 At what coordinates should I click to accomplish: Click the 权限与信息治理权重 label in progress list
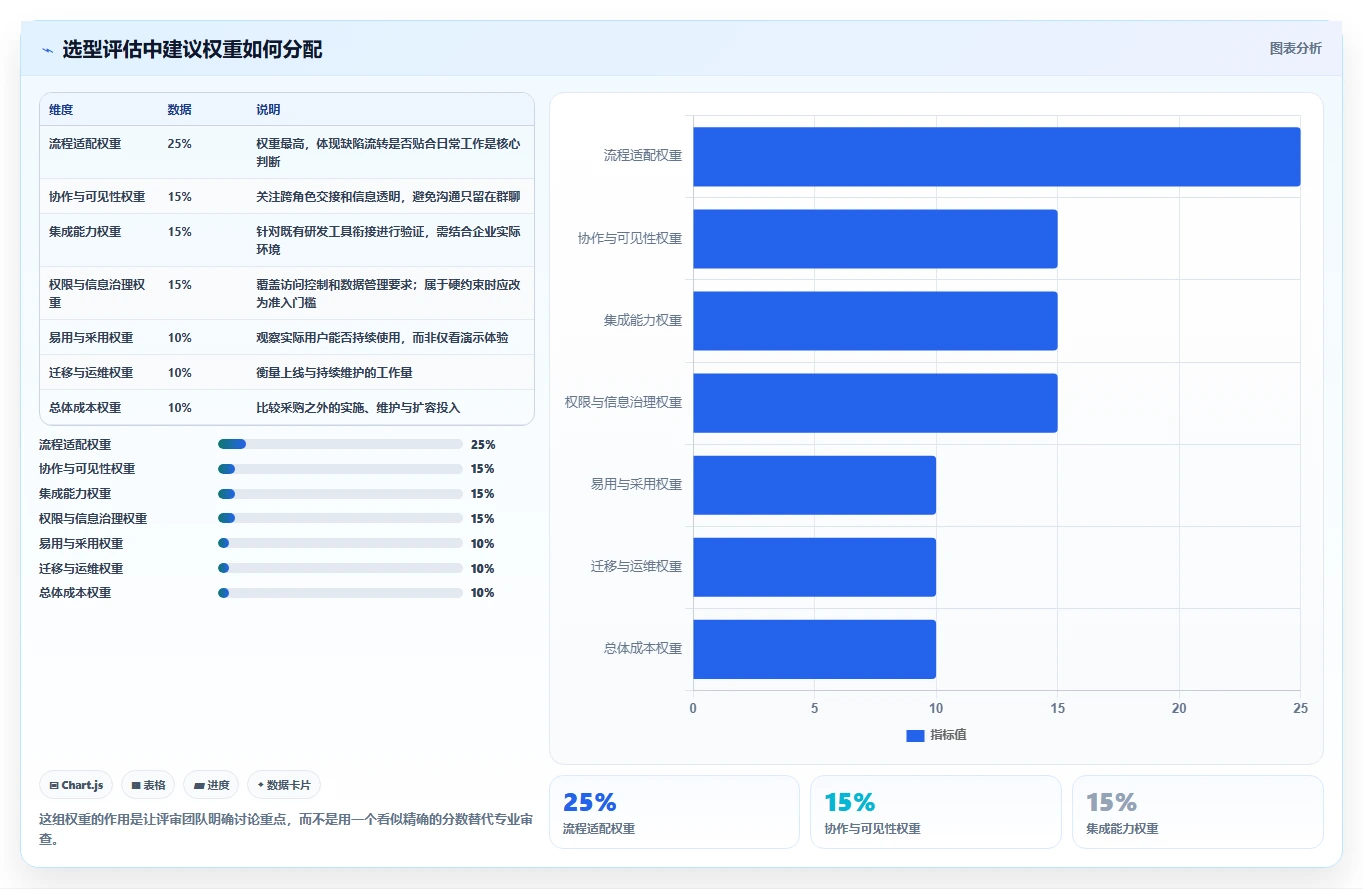[x=93, y=519]
